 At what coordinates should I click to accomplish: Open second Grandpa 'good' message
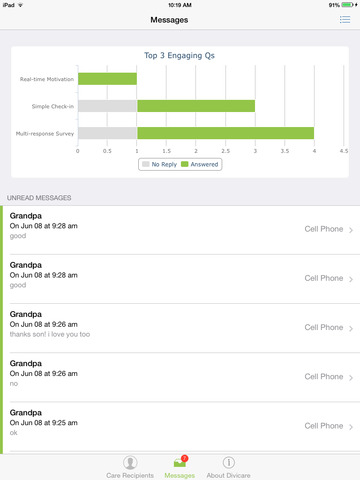tap(181, 279)
